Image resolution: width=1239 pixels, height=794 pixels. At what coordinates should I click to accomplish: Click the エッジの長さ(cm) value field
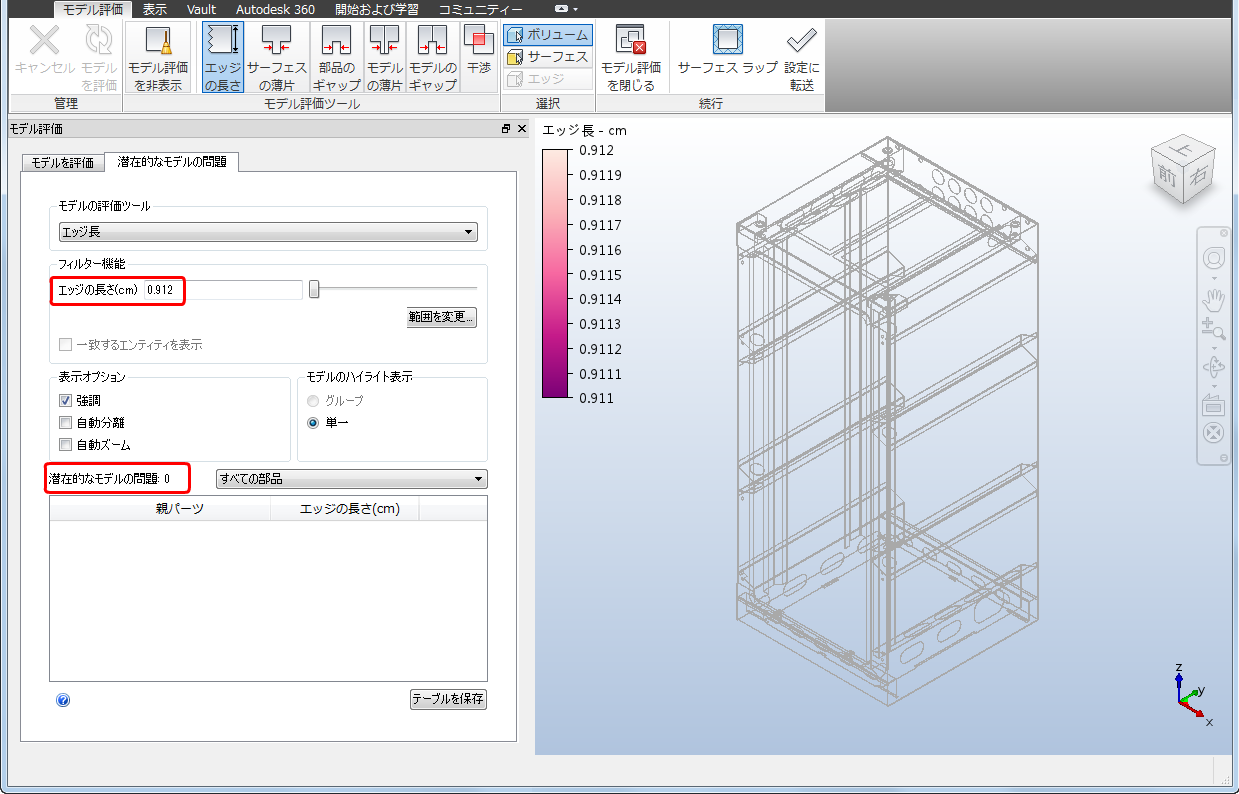[223, 290]
